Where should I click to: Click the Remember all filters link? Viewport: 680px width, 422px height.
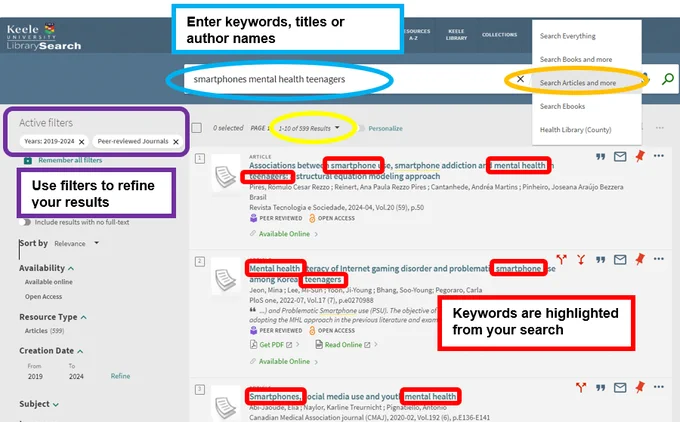[70, 160]
